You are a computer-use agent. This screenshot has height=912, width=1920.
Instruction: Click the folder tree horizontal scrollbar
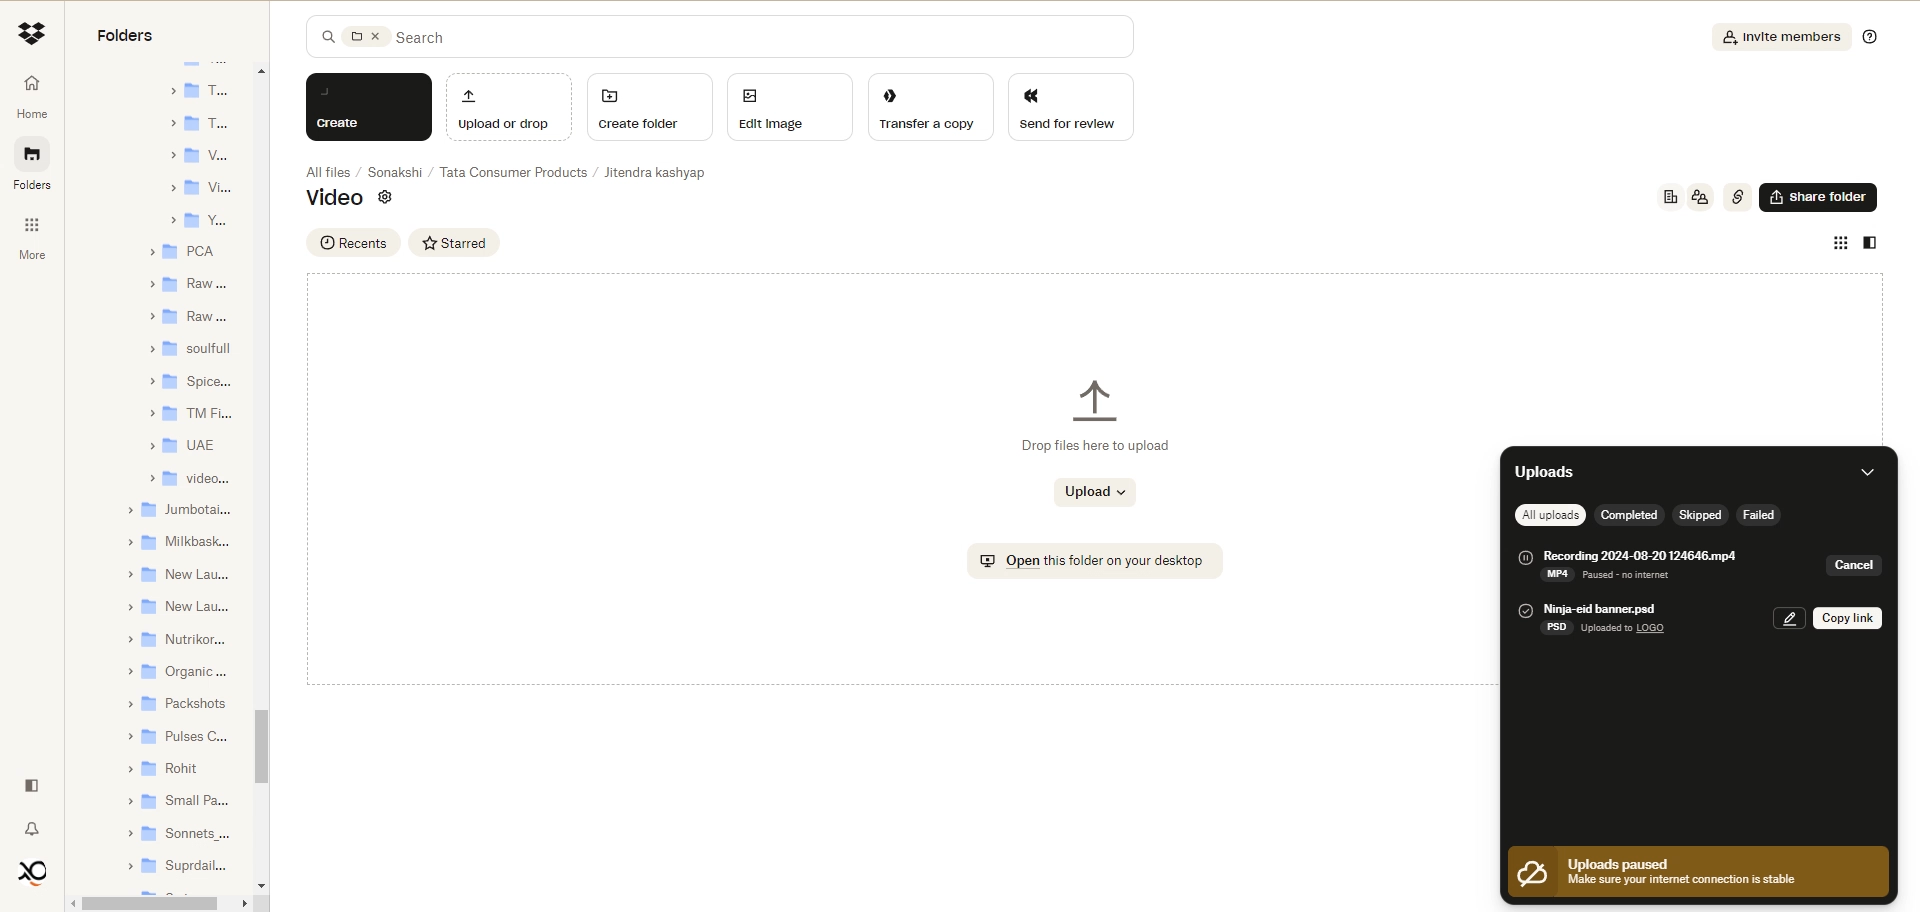(x=150, y=903)
